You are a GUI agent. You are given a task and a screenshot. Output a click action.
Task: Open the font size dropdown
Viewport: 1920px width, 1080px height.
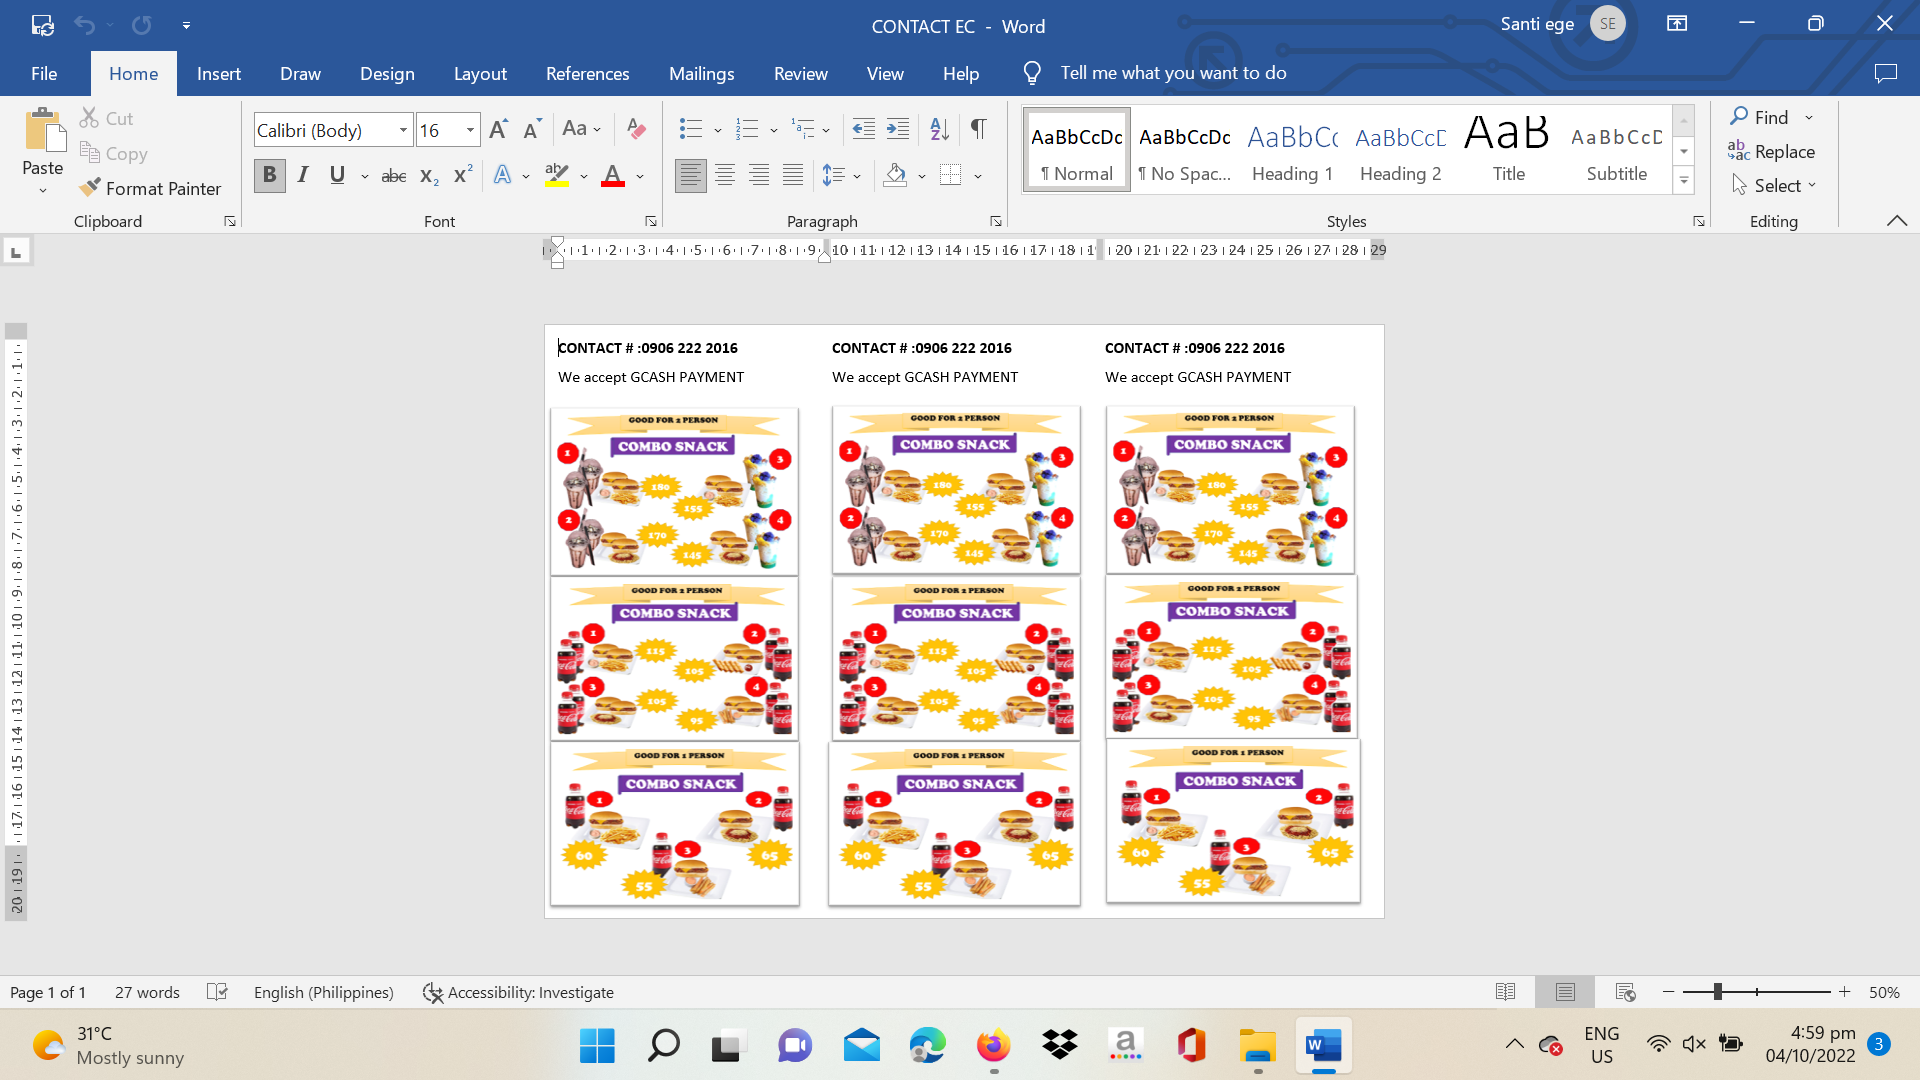pyautogui.click(x=470, y=130)
